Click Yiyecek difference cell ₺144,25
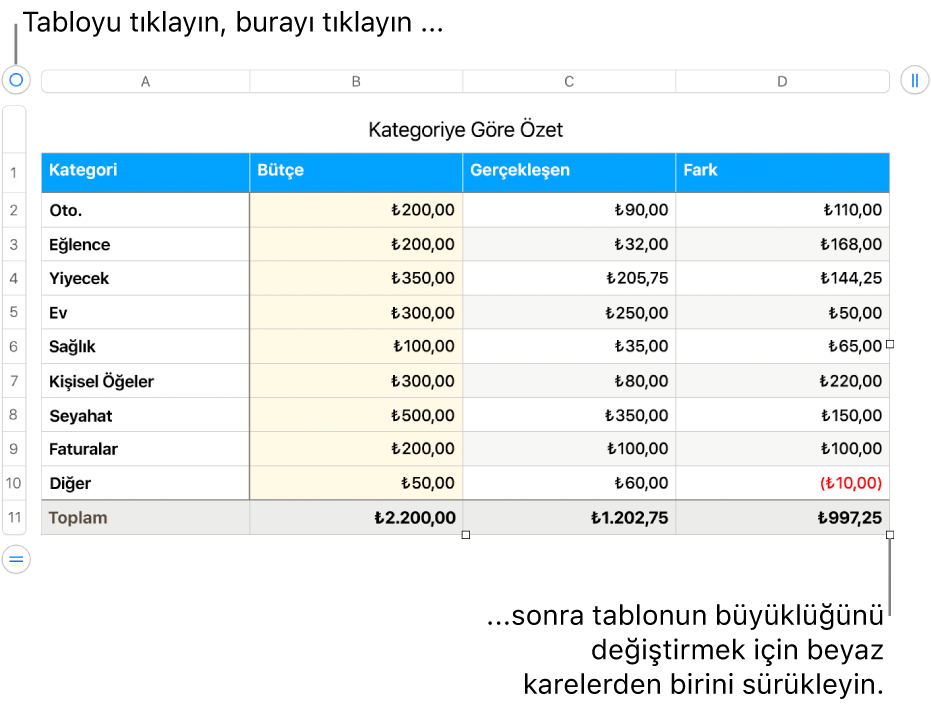This screenshot has height=713, width=931. point(783,278)
